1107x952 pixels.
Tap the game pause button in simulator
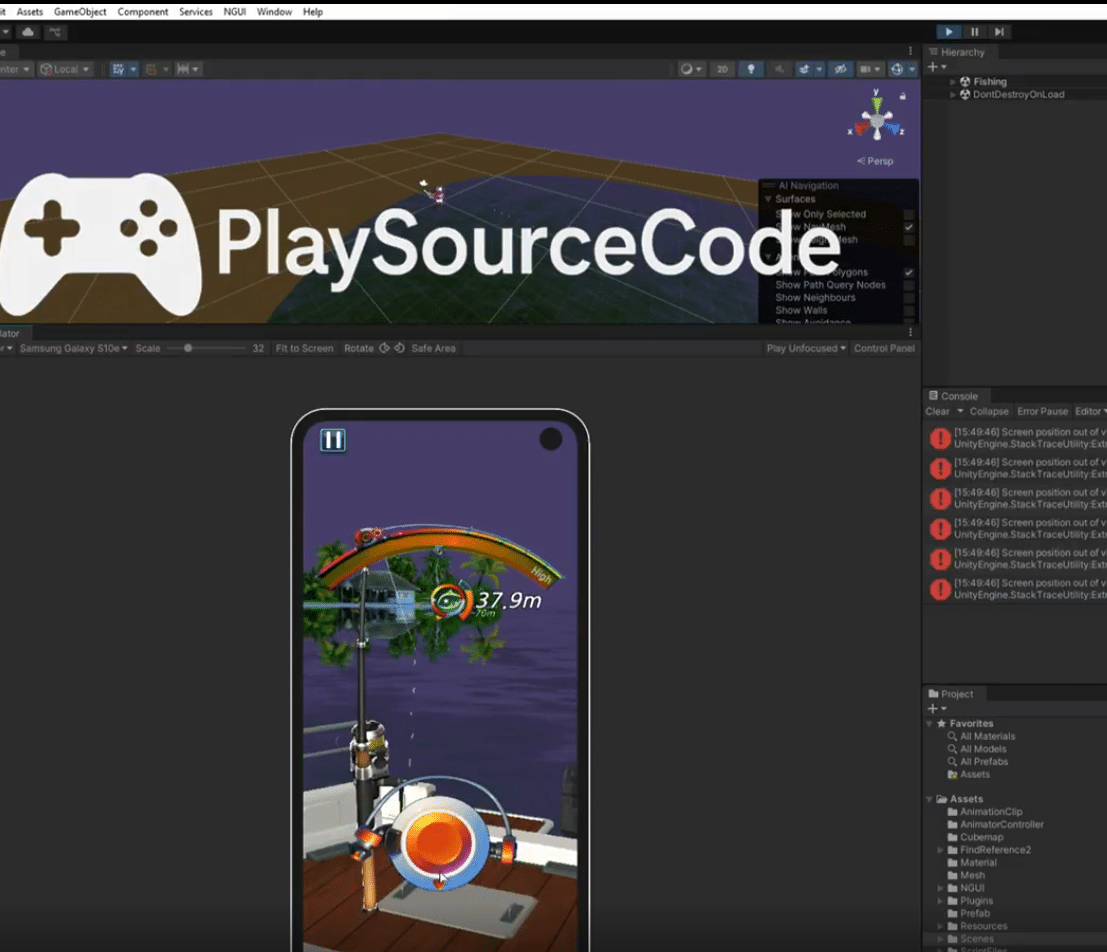point(333,440)
